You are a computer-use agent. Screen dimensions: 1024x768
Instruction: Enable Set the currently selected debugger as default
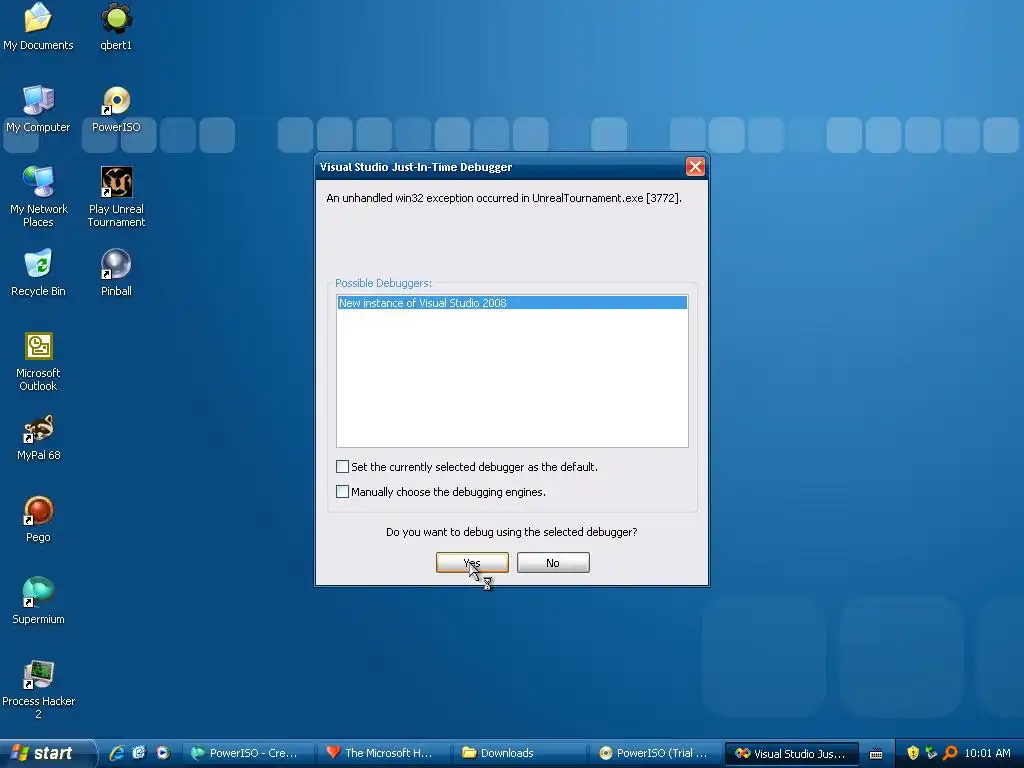pyautogui.click(x=342, y=466)
